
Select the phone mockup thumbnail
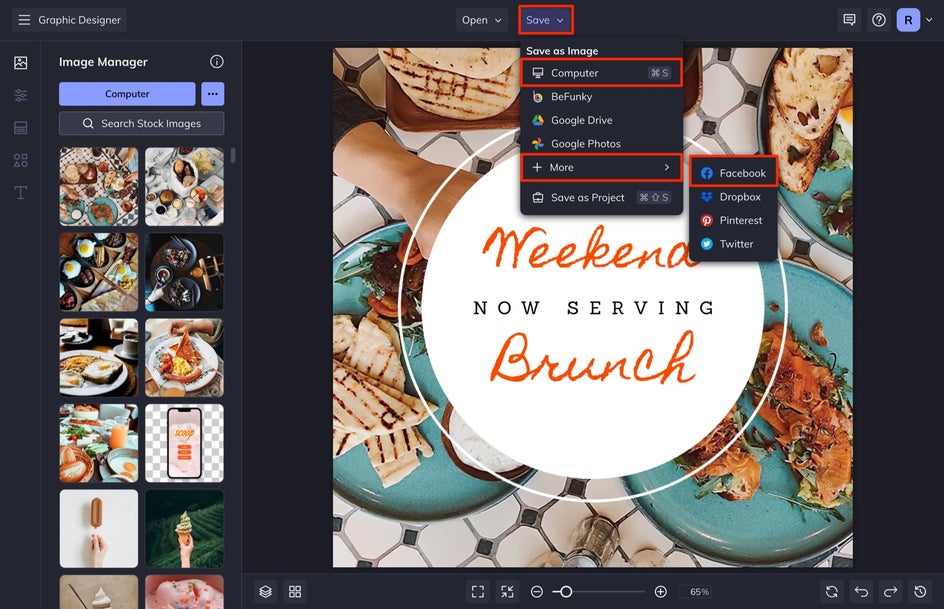pos(184,443)
